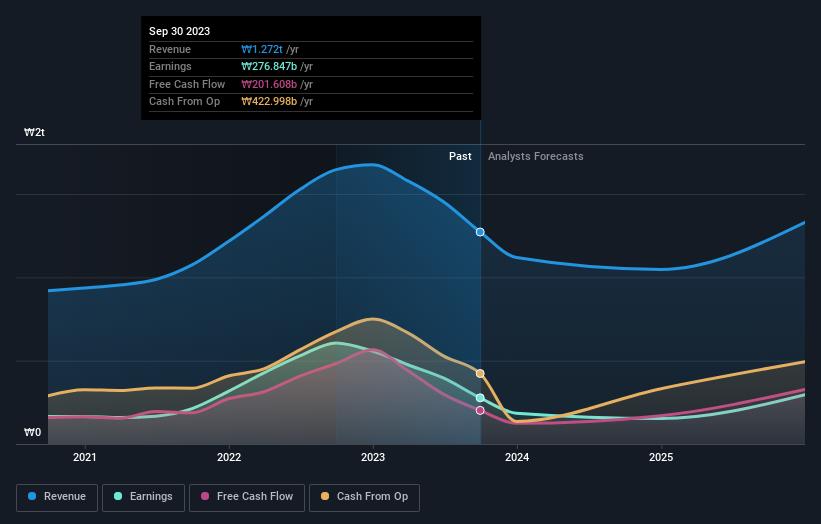Click the Sep 30 2023 tooltip date
Screen dimensions: 821x524
click(180, 31)
